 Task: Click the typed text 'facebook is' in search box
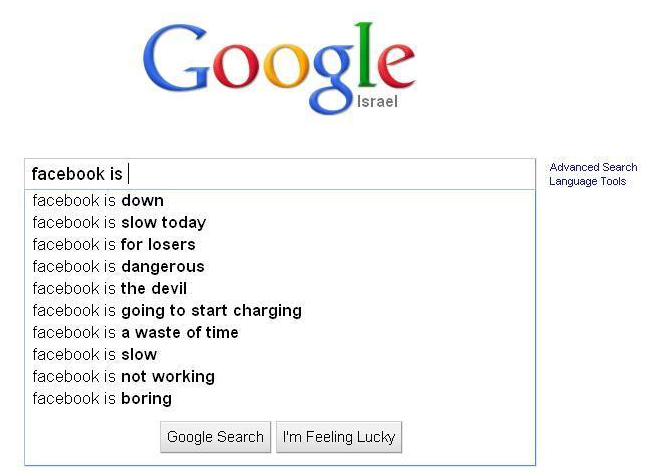[x=76, y=174]
